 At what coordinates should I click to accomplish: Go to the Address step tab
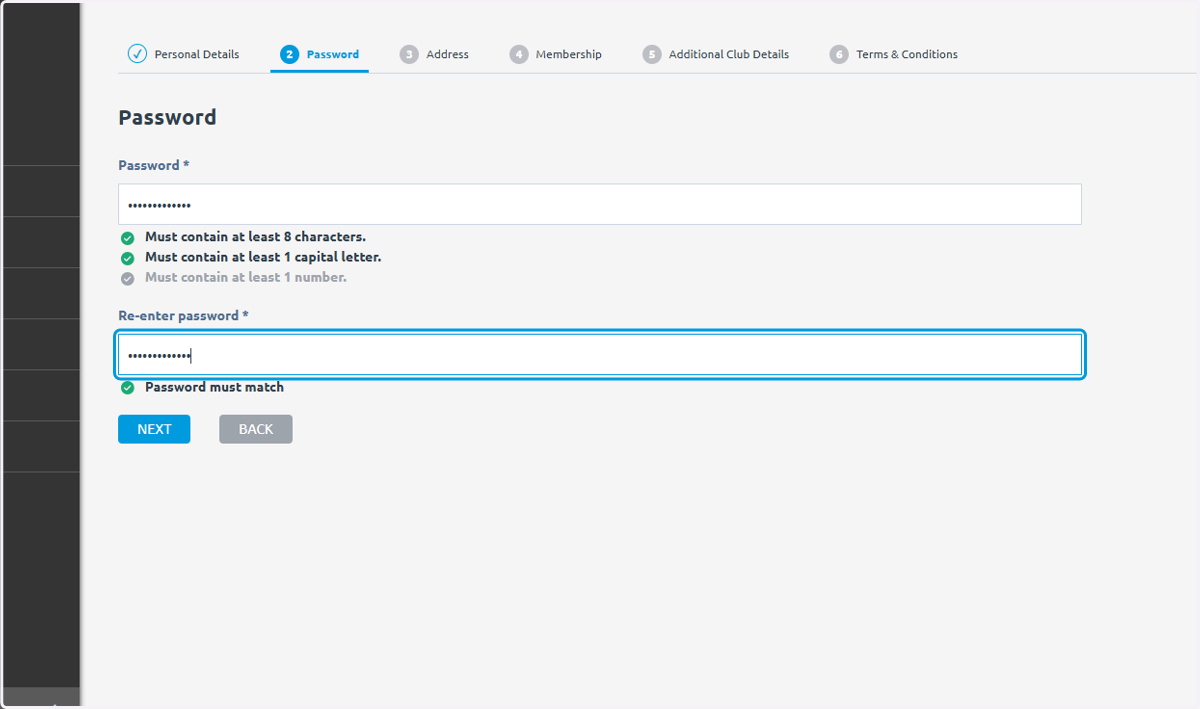click(434, 54)
